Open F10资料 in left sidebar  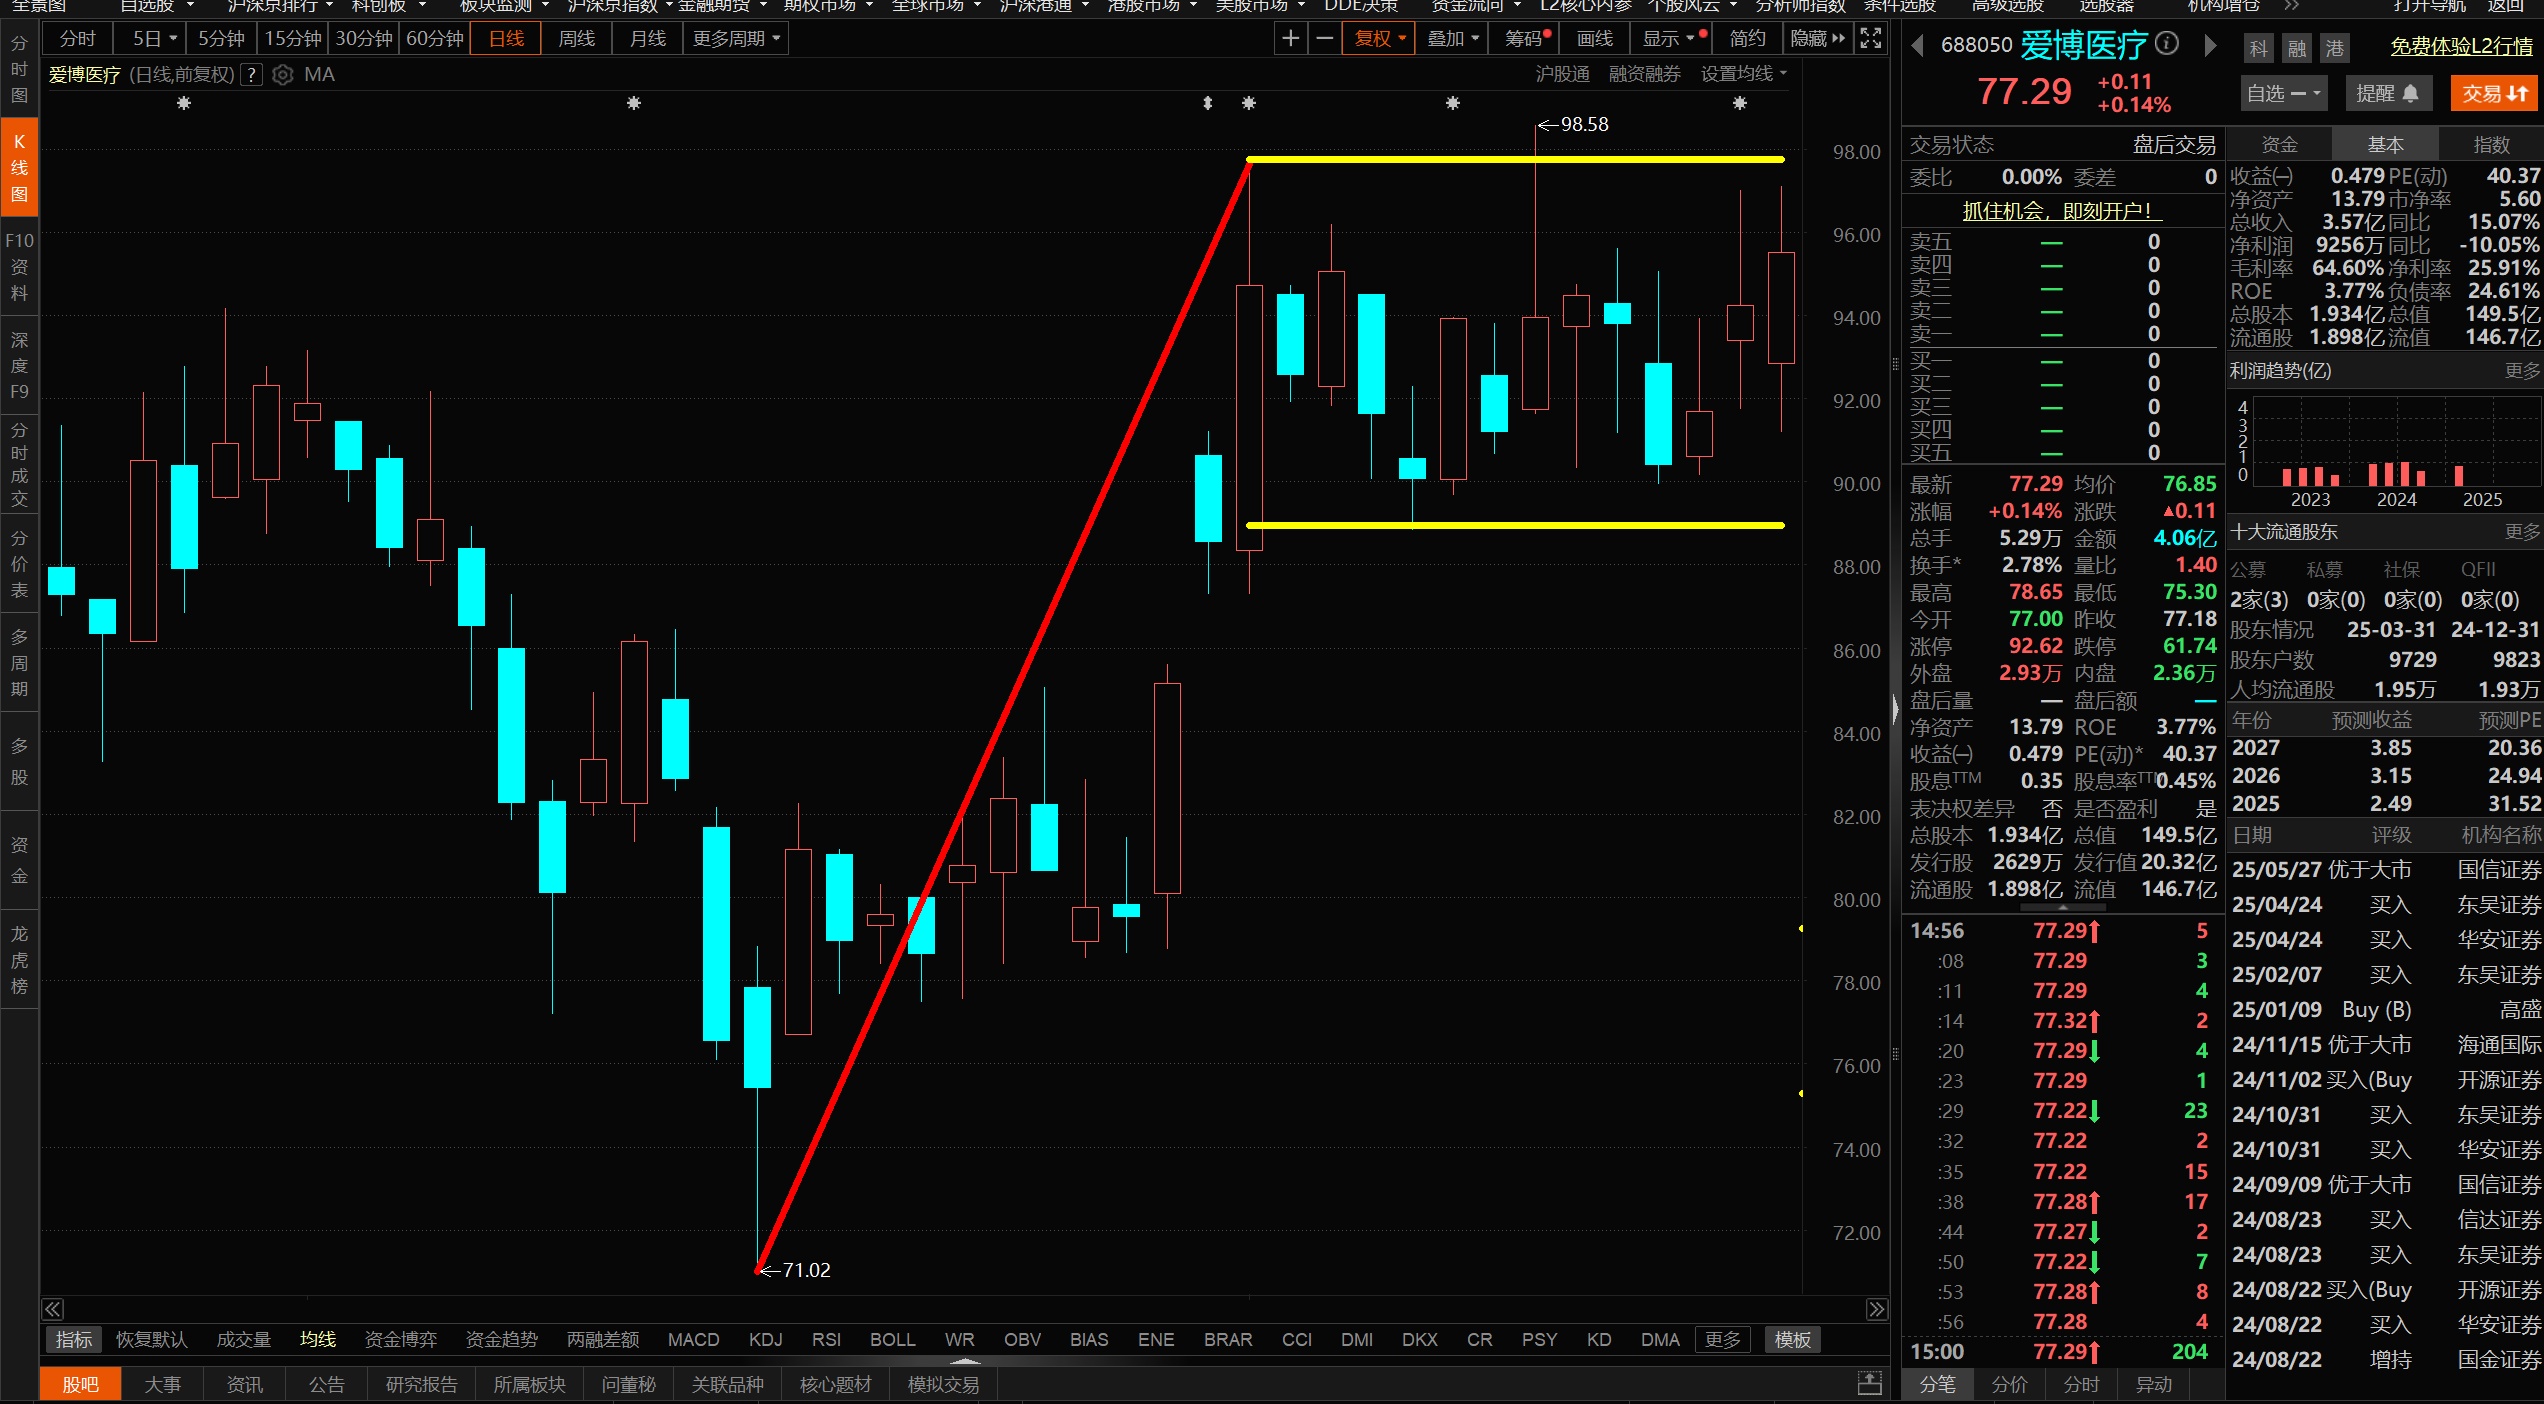pyautogui.click(x=19, y=267)
